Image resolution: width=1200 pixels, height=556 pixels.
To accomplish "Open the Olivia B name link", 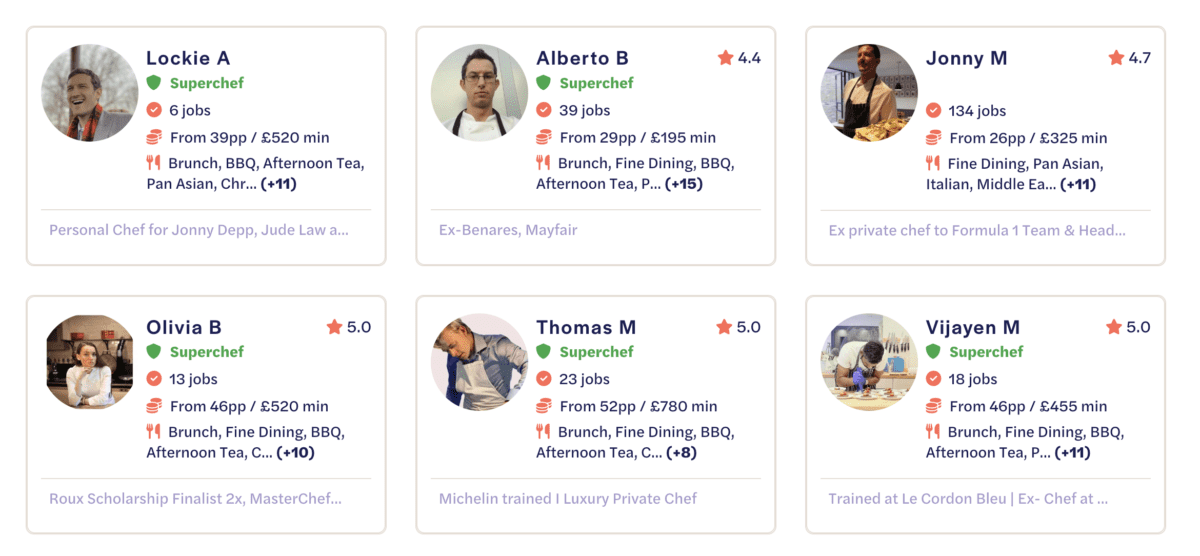I will tap(184, 327).
